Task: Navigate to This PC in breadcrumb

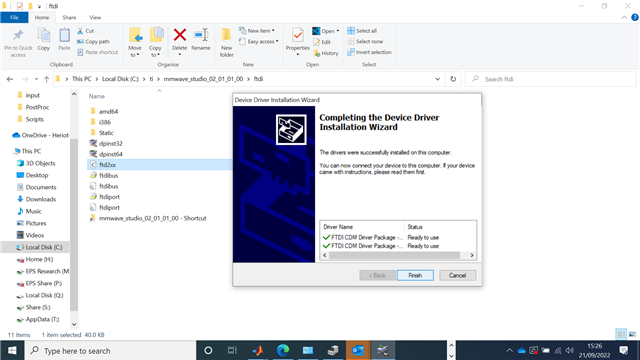Action: pyautogui.click(x=82, y=79)
